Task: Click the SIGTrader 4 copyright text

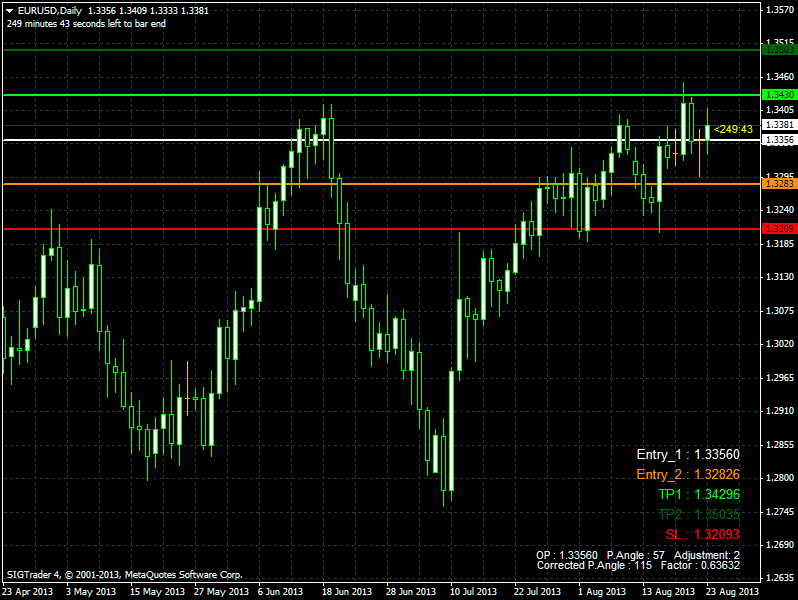Action: point(125,575)
